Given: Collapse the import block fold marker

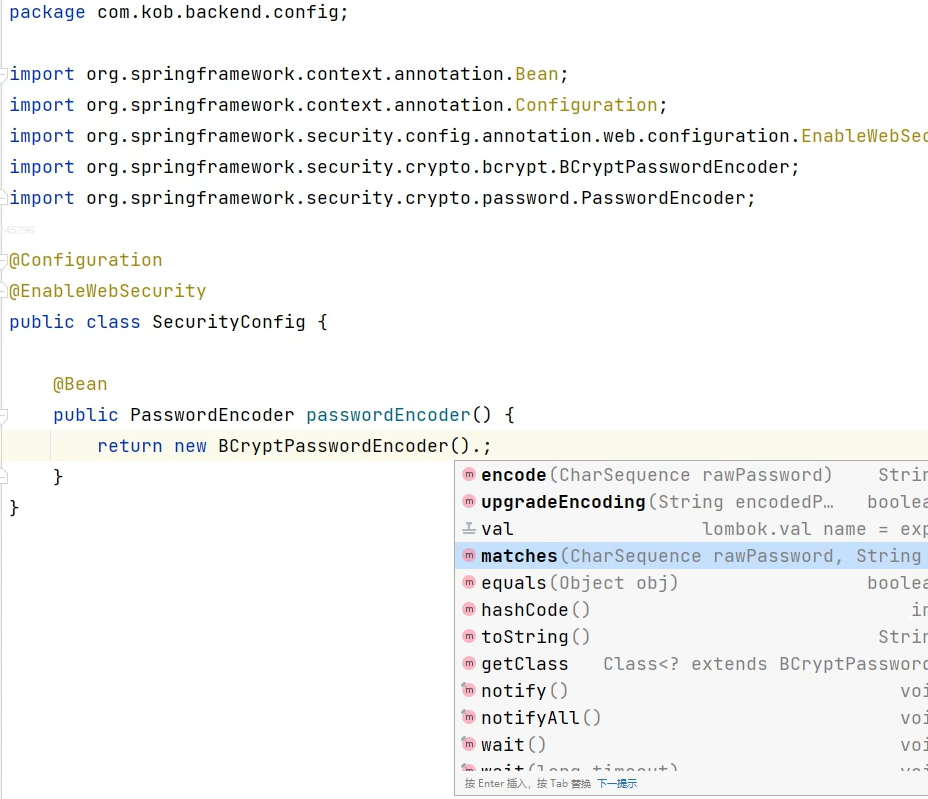Looking at the screenshot, I should (x=4, y=74).
